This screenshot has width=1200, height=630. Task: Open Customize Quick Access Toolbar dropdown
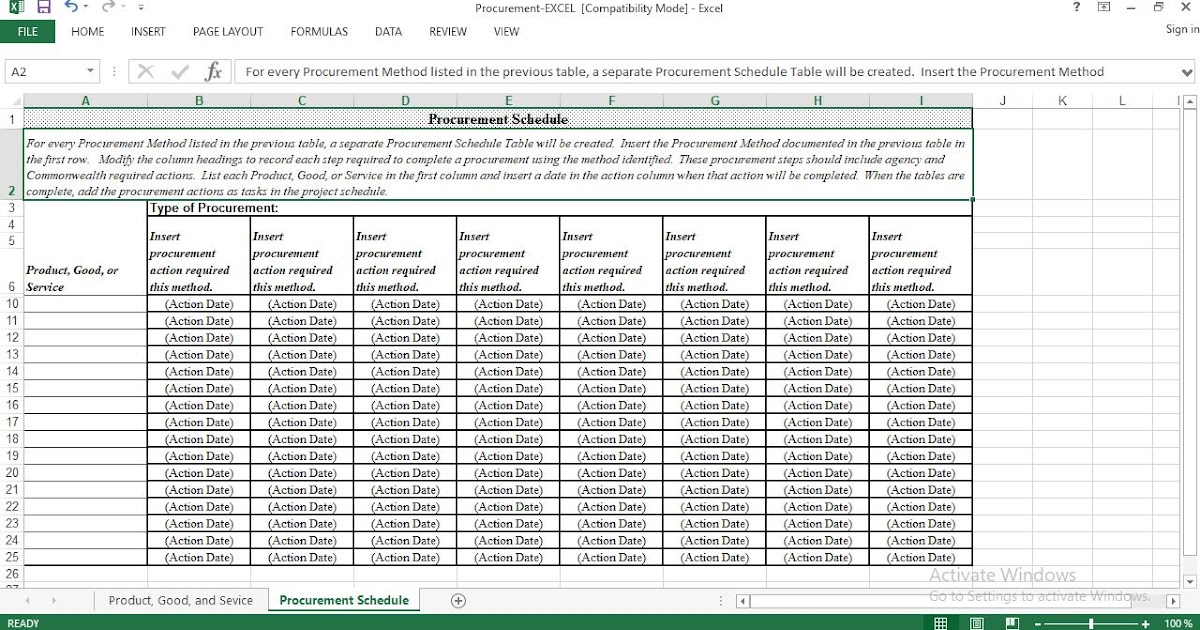[x=141, y=8]
